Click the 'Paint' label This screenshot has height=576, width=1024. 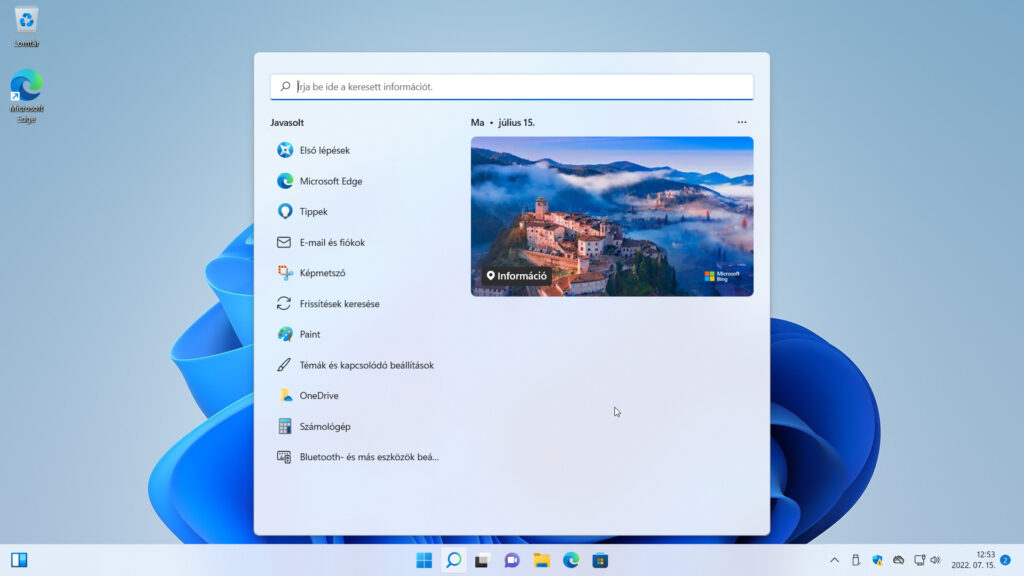(310, 334)
